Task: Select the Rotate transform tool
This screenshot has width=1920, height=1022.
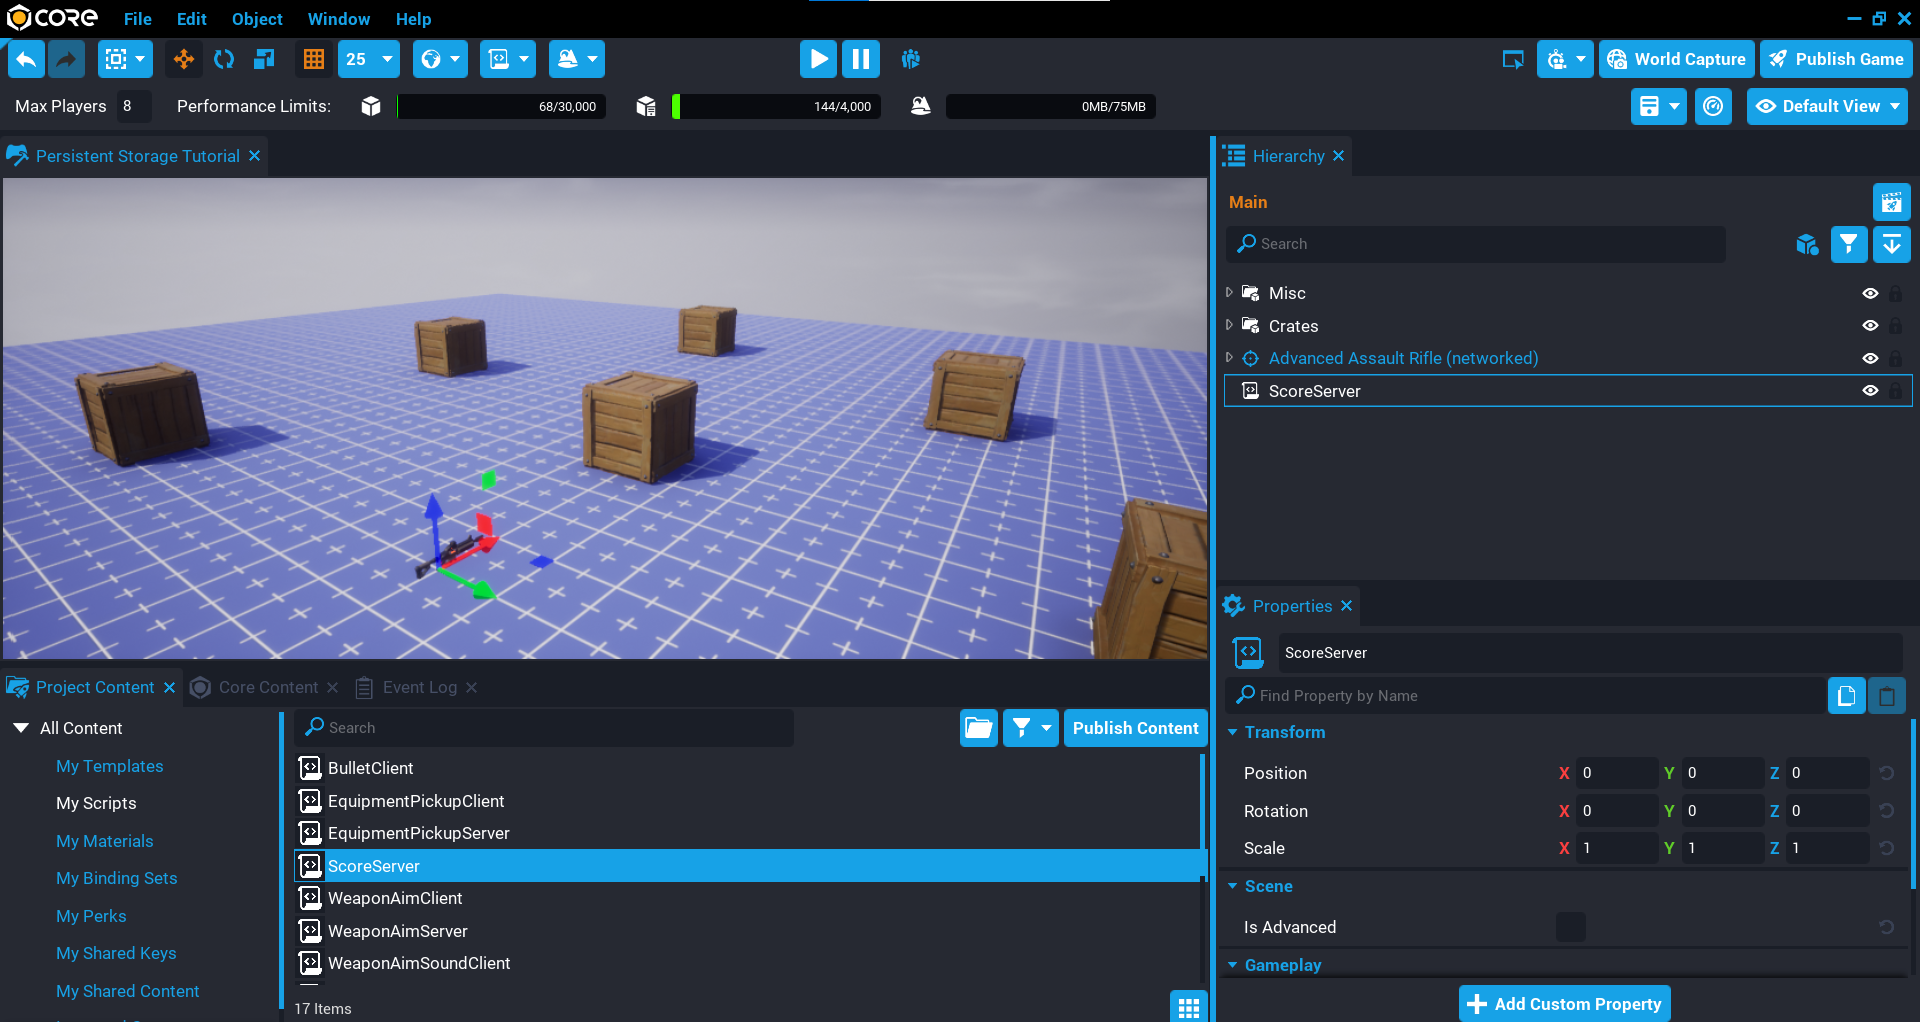Action: (x=224, y=60)
